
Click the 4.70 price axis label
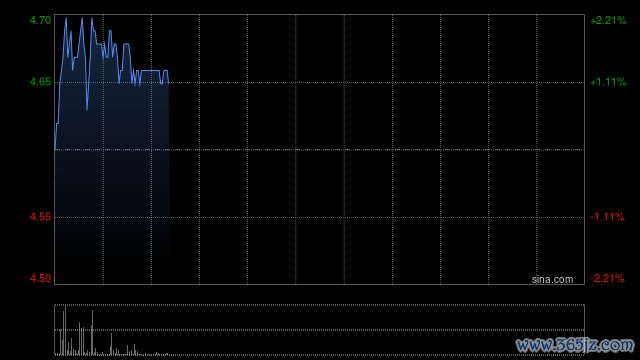tap(40, 20)
